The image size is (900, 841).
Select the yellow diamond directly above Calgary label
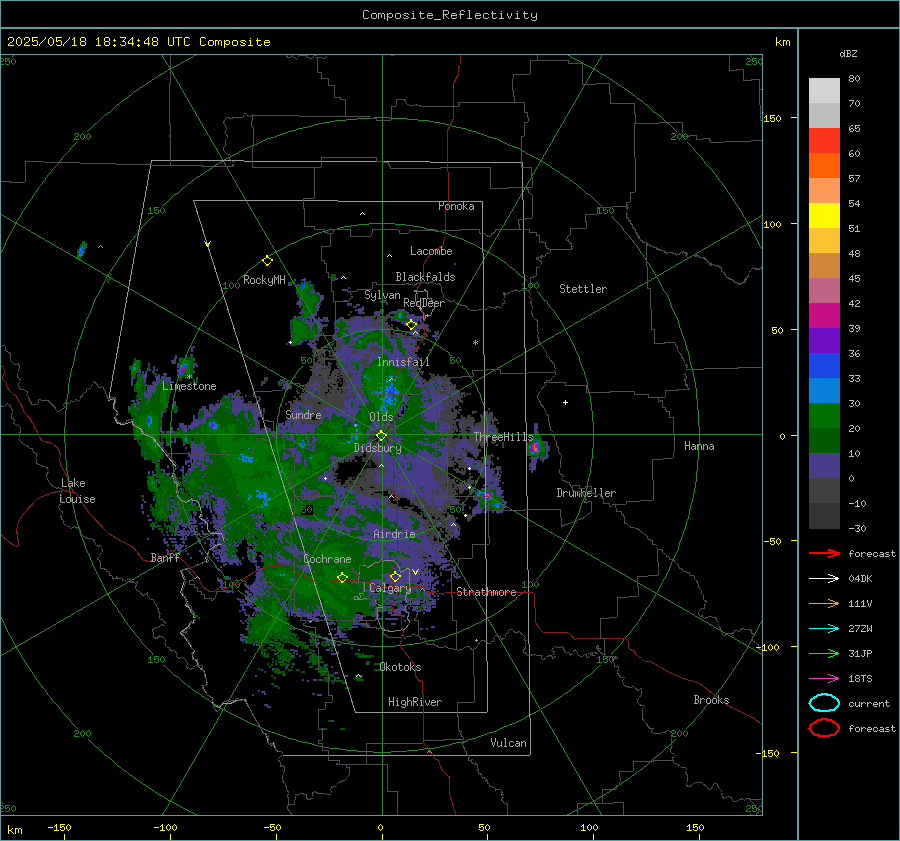[x=395, y=576]
